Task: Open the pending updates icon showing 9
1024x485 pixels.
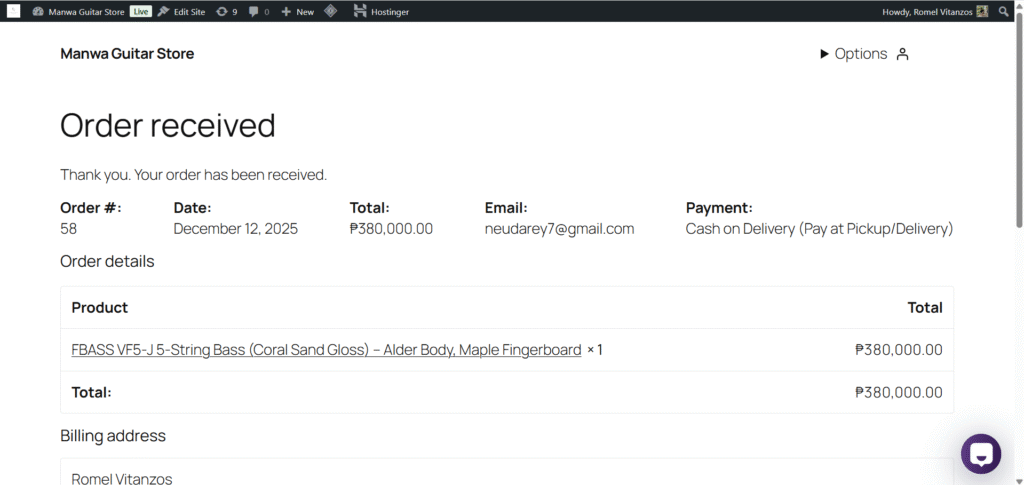Action: pyautogui.click(x=226, y=12)
